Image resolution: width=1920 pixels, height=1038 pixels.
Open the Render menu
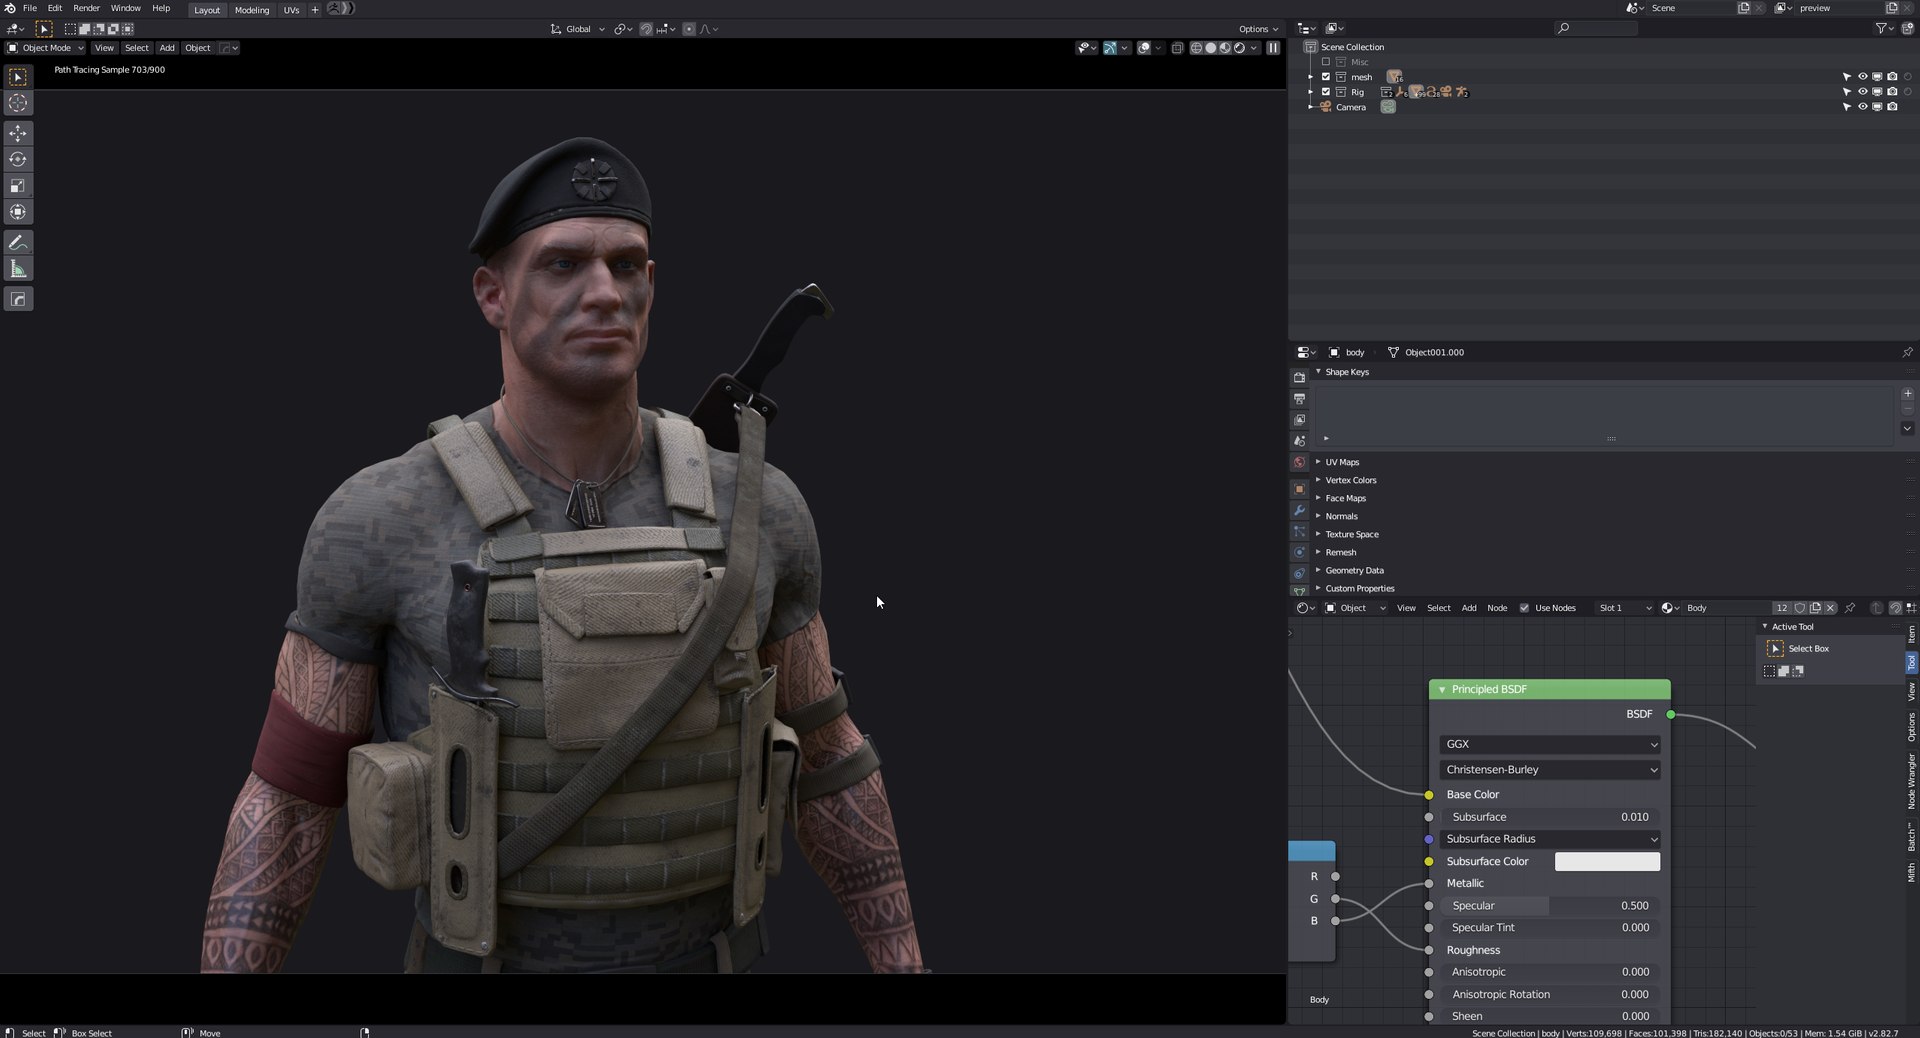pos(86,8)
